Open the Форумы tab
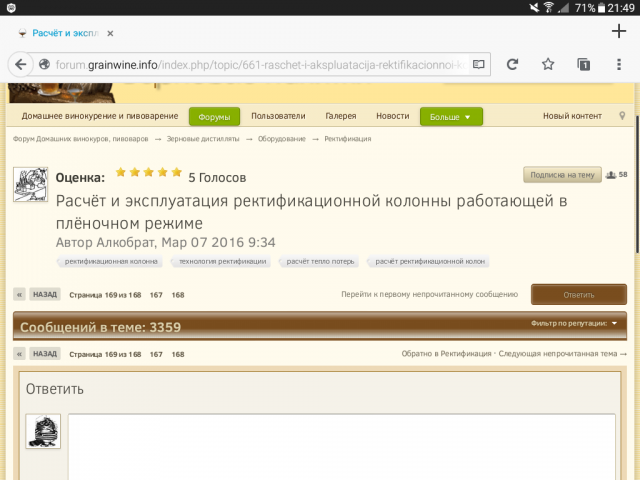The image size is (640, 480). (x=213, y=117)
